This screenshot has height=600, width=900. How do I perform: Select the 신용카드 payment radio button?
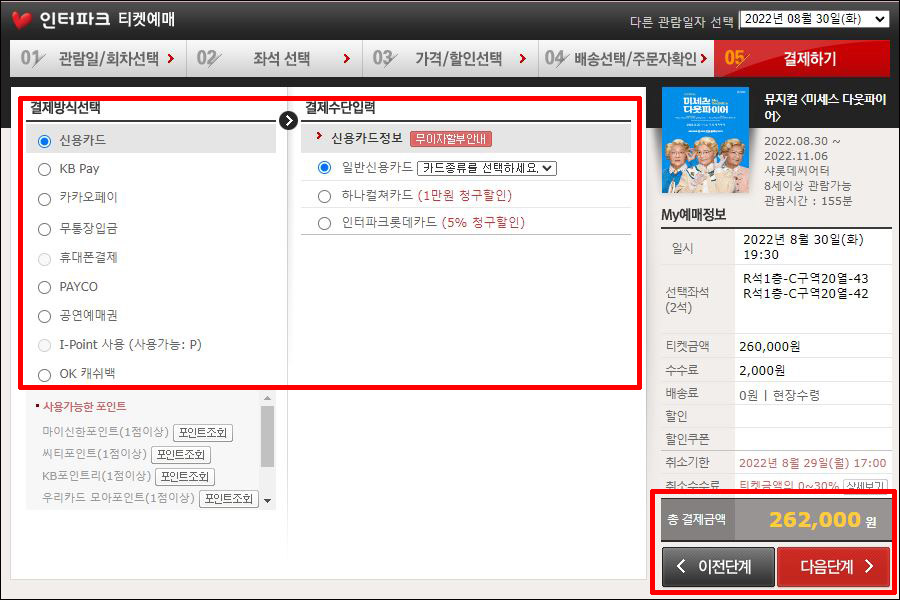pyautogui.click(x=44, y=141)
